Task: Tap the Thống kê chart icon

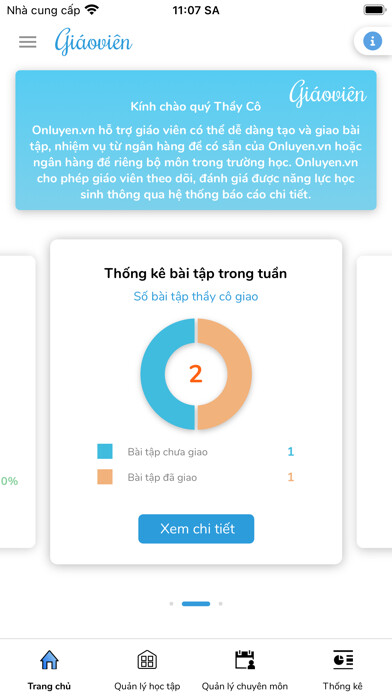Action: pyautogui.click(x=343, y=660)
